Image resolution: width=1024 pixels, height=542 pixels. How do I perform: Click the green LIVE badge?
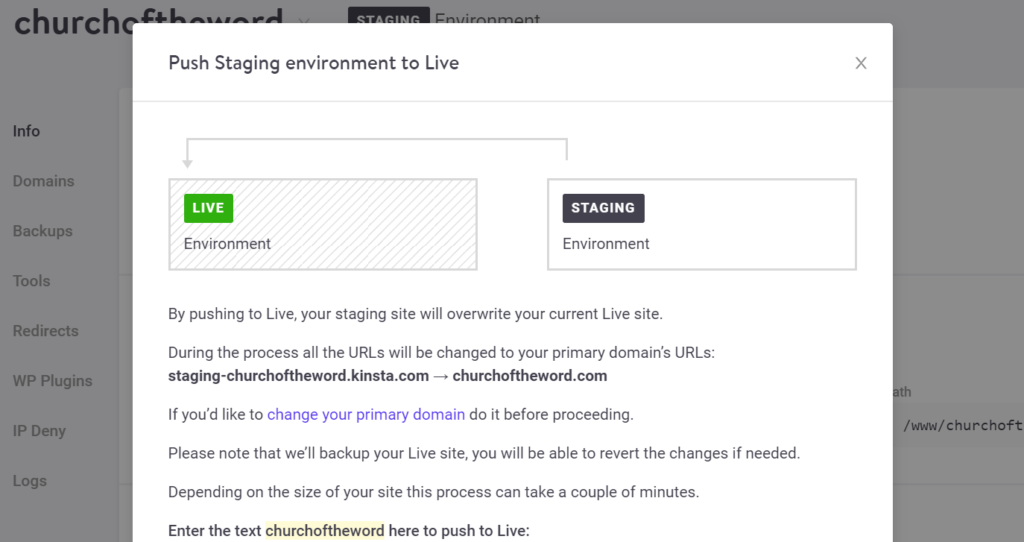pos(208,208)
